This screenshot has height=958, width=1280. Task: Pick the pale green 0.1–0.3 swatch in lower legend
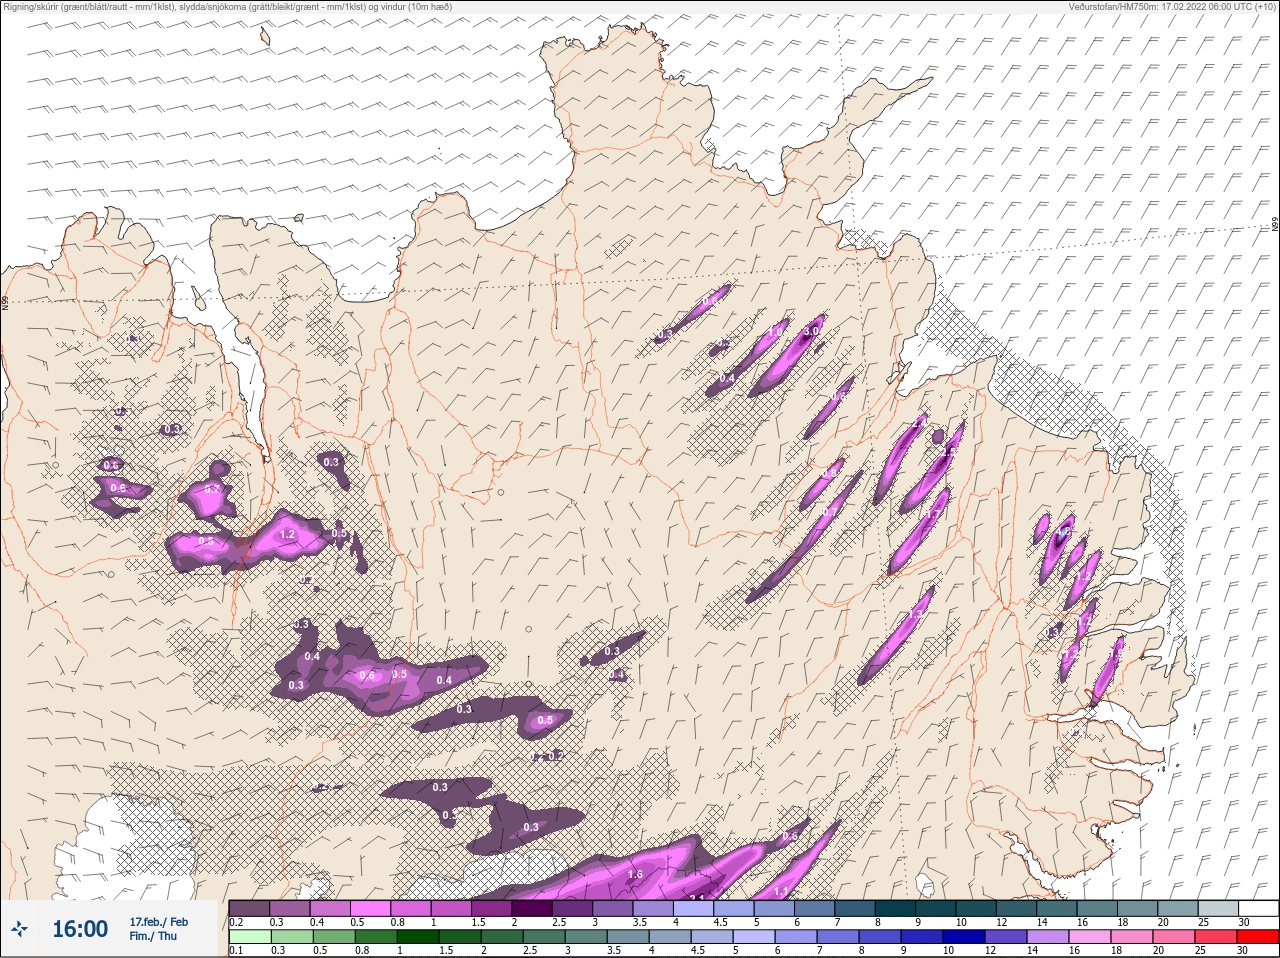(x=249, y=937)
